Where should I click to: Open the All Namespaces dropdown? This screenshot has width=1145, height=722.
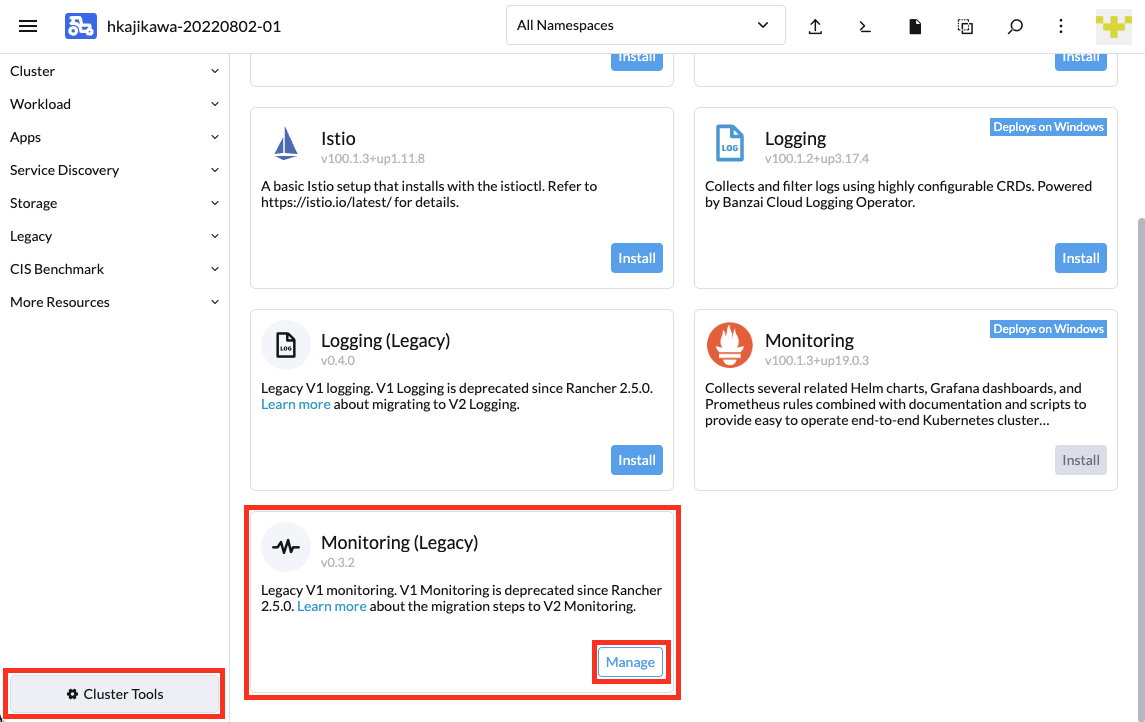pyautogui.click(x=646, y=26)
